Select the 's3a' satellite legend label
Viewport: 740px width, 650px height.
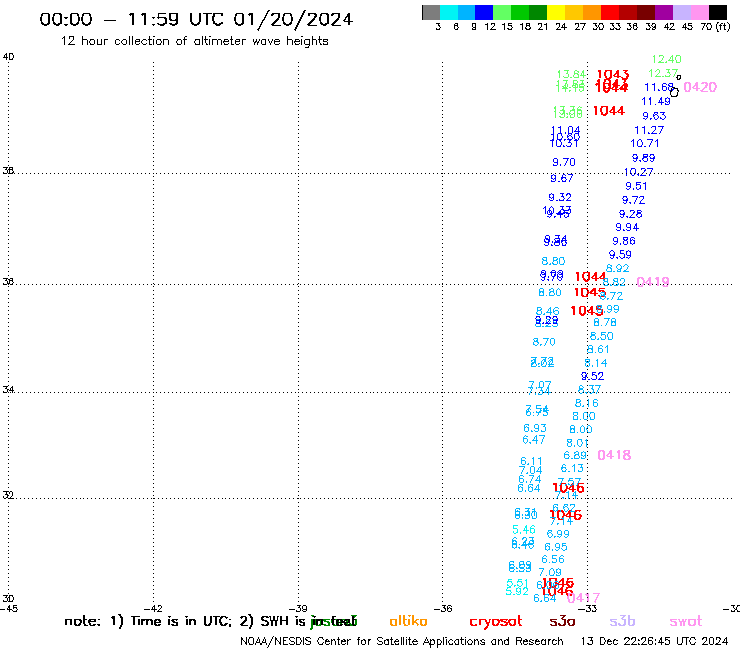click(x=562, y=621)
